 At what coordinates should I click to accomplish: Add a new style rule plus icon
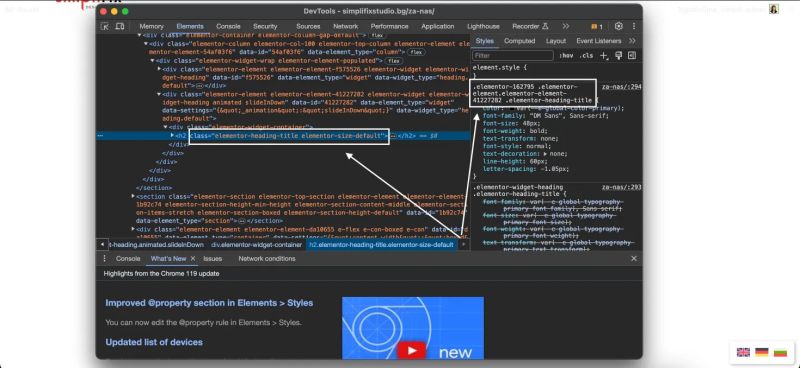[604, 56]
